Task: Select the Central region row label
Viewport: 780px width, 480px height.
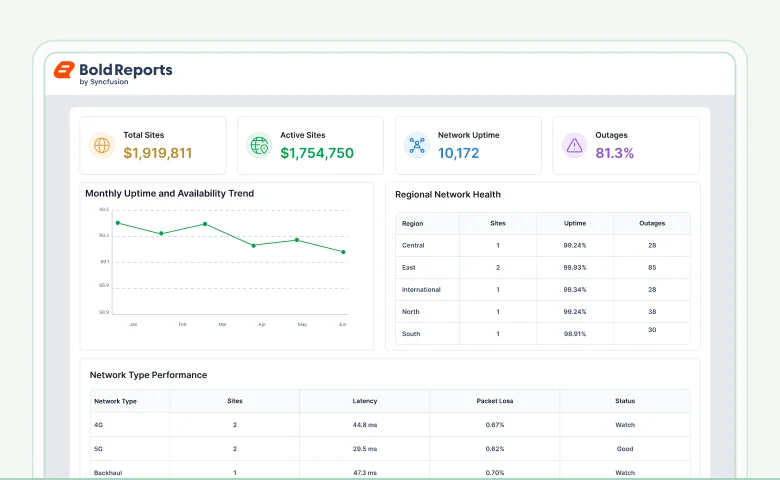Action: pyautogui.click(x=413, y=246)
